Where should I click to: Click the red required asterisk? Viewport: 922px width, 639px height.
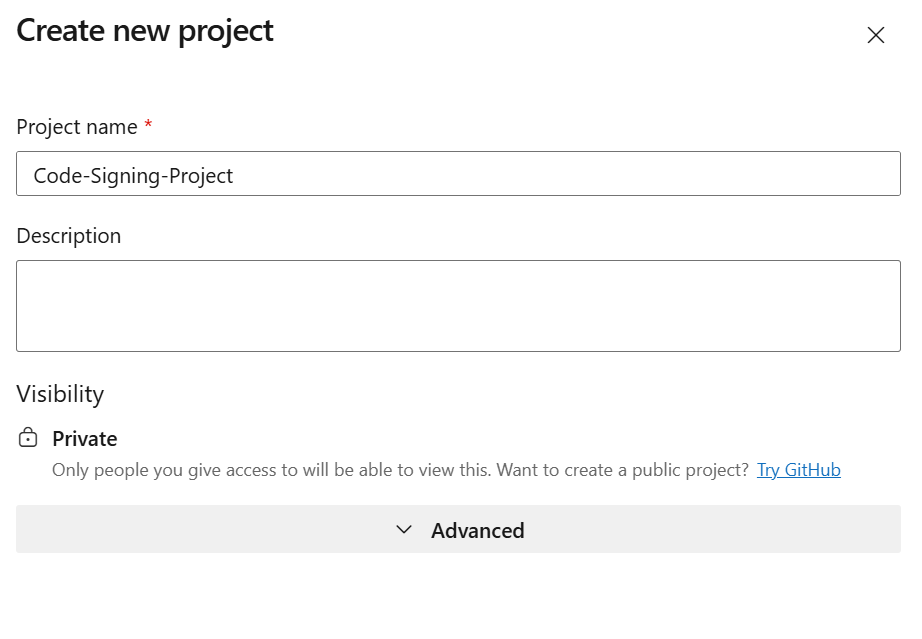(149, 126)
